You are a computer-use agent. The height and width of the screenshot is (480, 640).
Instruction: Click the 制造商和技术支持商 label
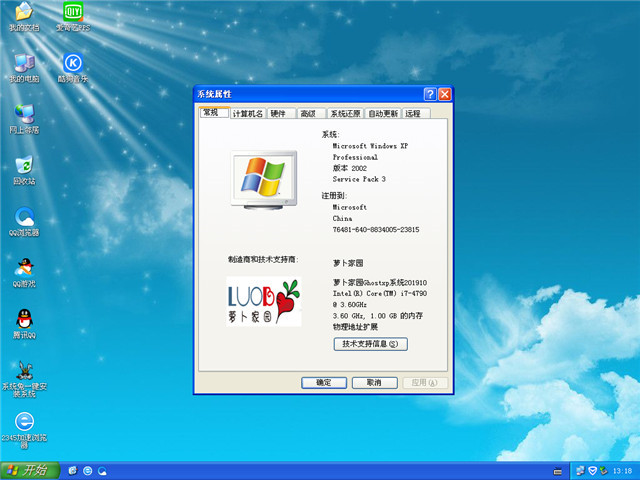coord(263,259)
